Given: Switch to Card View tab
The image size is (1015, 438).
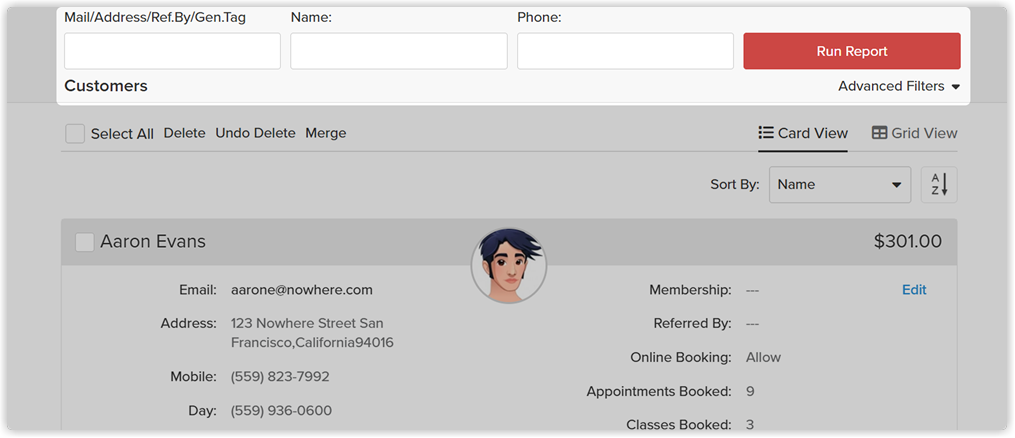Looking at the screenshot, I should click(x=803, y=133).
